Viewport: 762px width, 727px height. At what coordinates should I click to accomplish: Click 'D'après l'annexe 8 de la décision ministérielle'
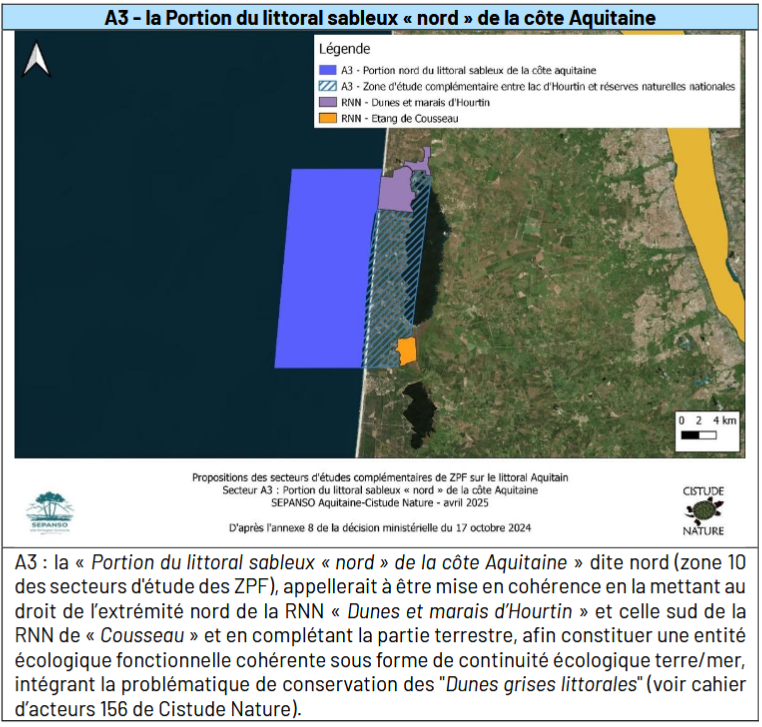click(x=380, y=528)
